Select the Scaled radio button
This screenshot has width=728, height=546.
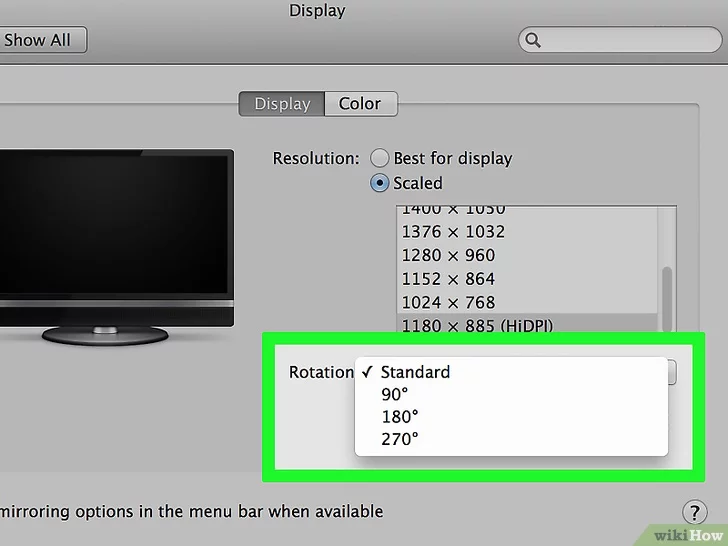tap(379, 183)
